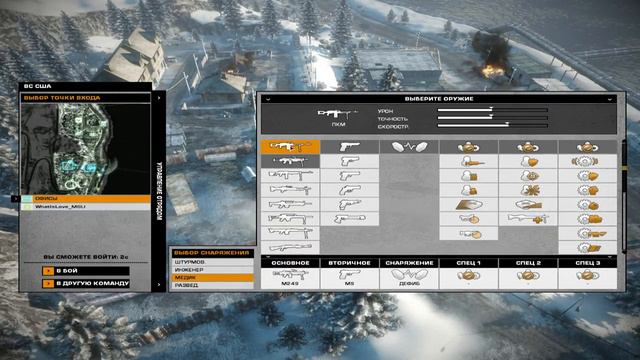Viewport: 640px width, 360px height.
Task: Click the left chevron of ВЫБЕРИТЕ ОРУЖИЕ header
Action: pos(268,99)
